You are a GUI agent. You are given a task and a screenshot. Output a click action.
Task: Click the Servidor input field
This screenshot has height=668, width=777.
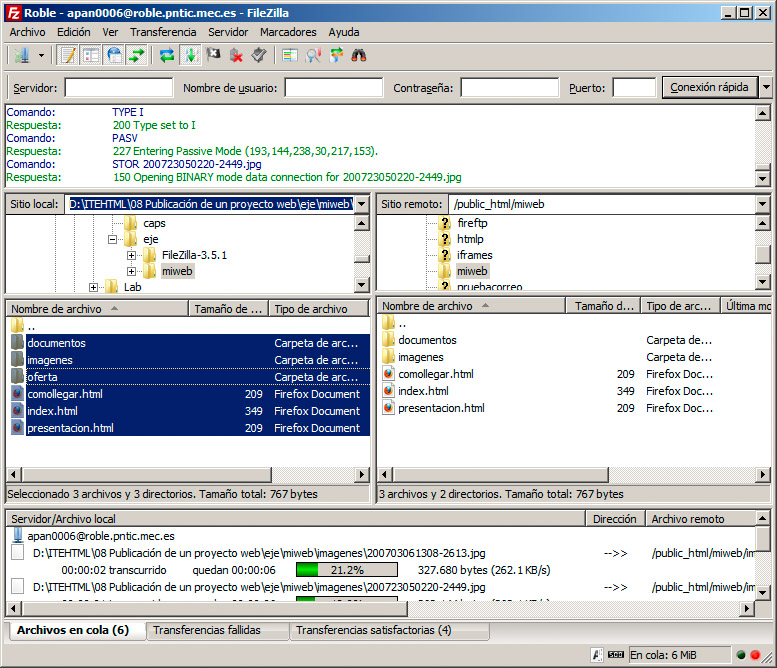click(119, 87)
